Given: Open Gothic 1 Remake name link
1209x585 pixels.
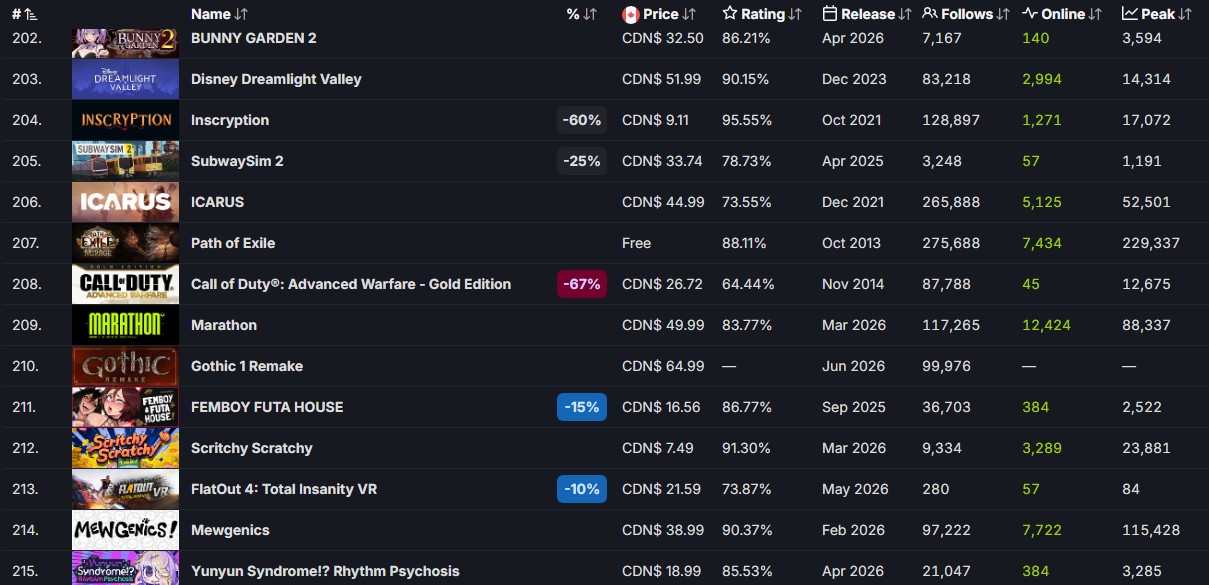Looking at the screenshot, I should pos(247,366).
